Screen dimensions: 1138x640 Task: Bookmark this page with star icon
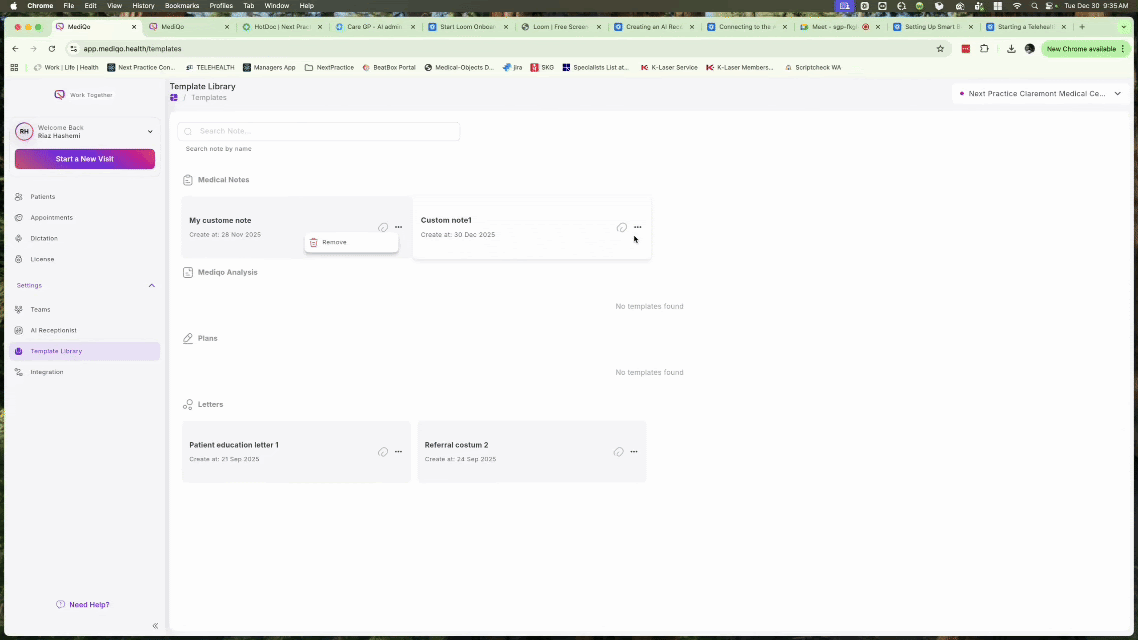pyautogui.click(x=940, y=49)
